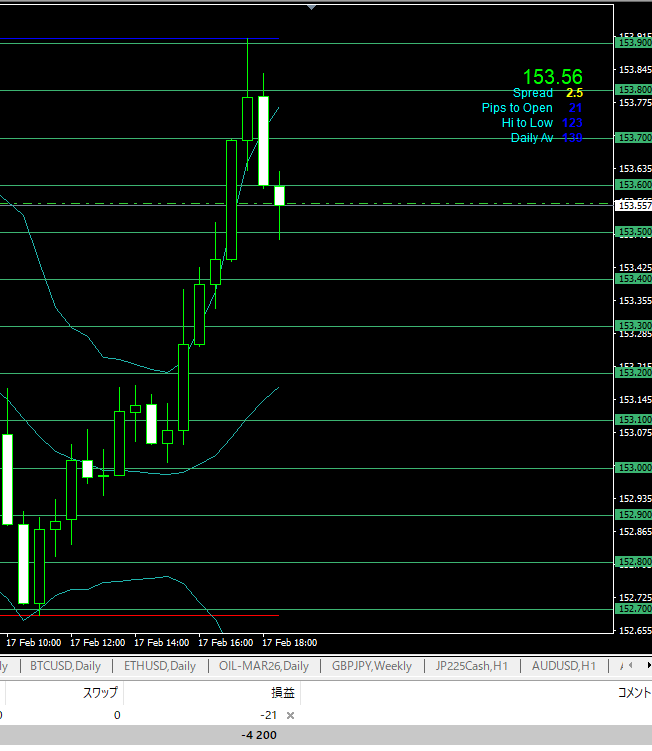
Task: Click the コメント column header
Action: pos(633,692)
